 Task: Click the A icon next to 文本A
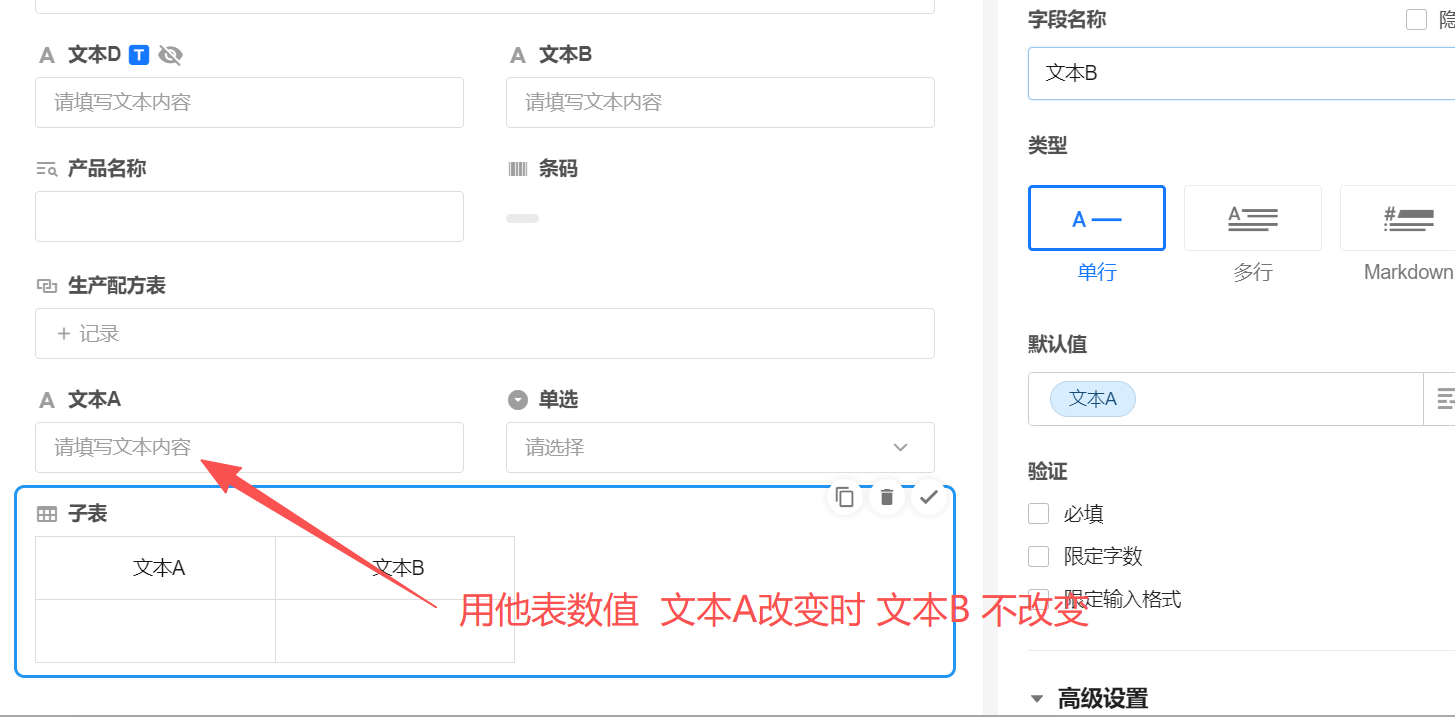[46, 399]
